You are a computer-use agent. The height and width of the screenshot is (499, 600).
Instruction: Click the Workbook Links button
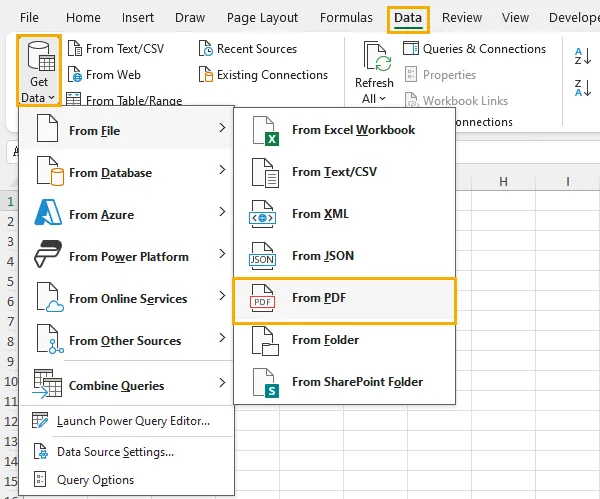coord(457,101)
